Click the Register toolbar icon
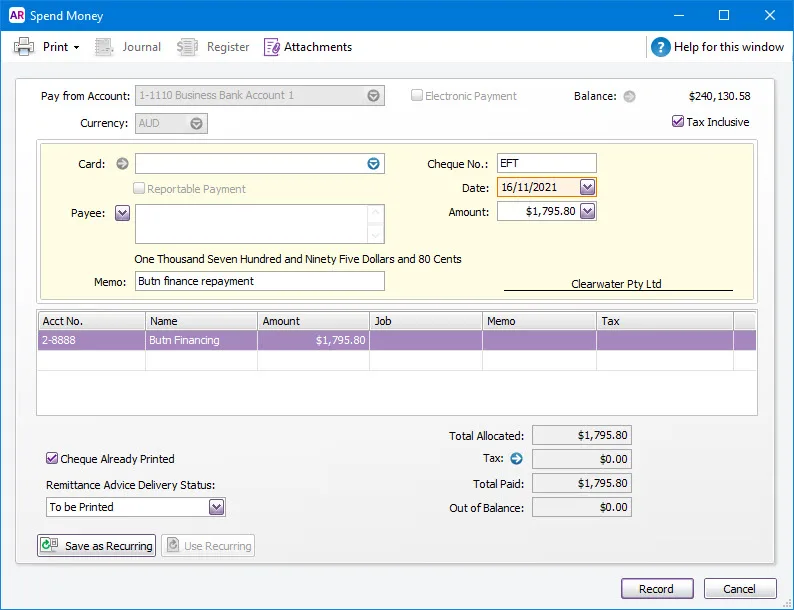This screenshot has height=610, width=794. click(187, 47)
